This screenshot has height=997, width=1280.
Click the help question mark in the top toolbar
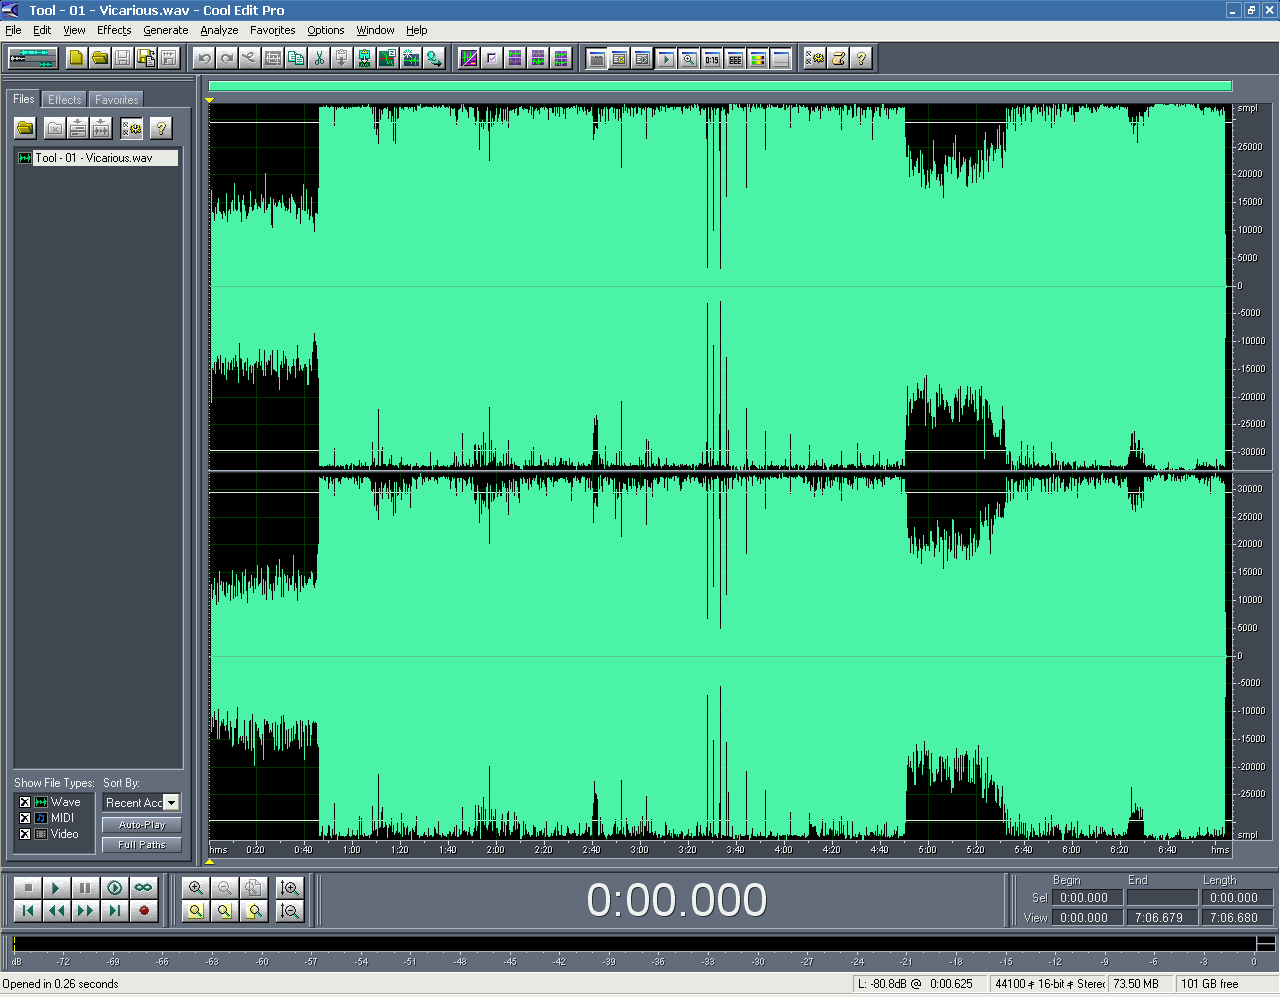862,58
